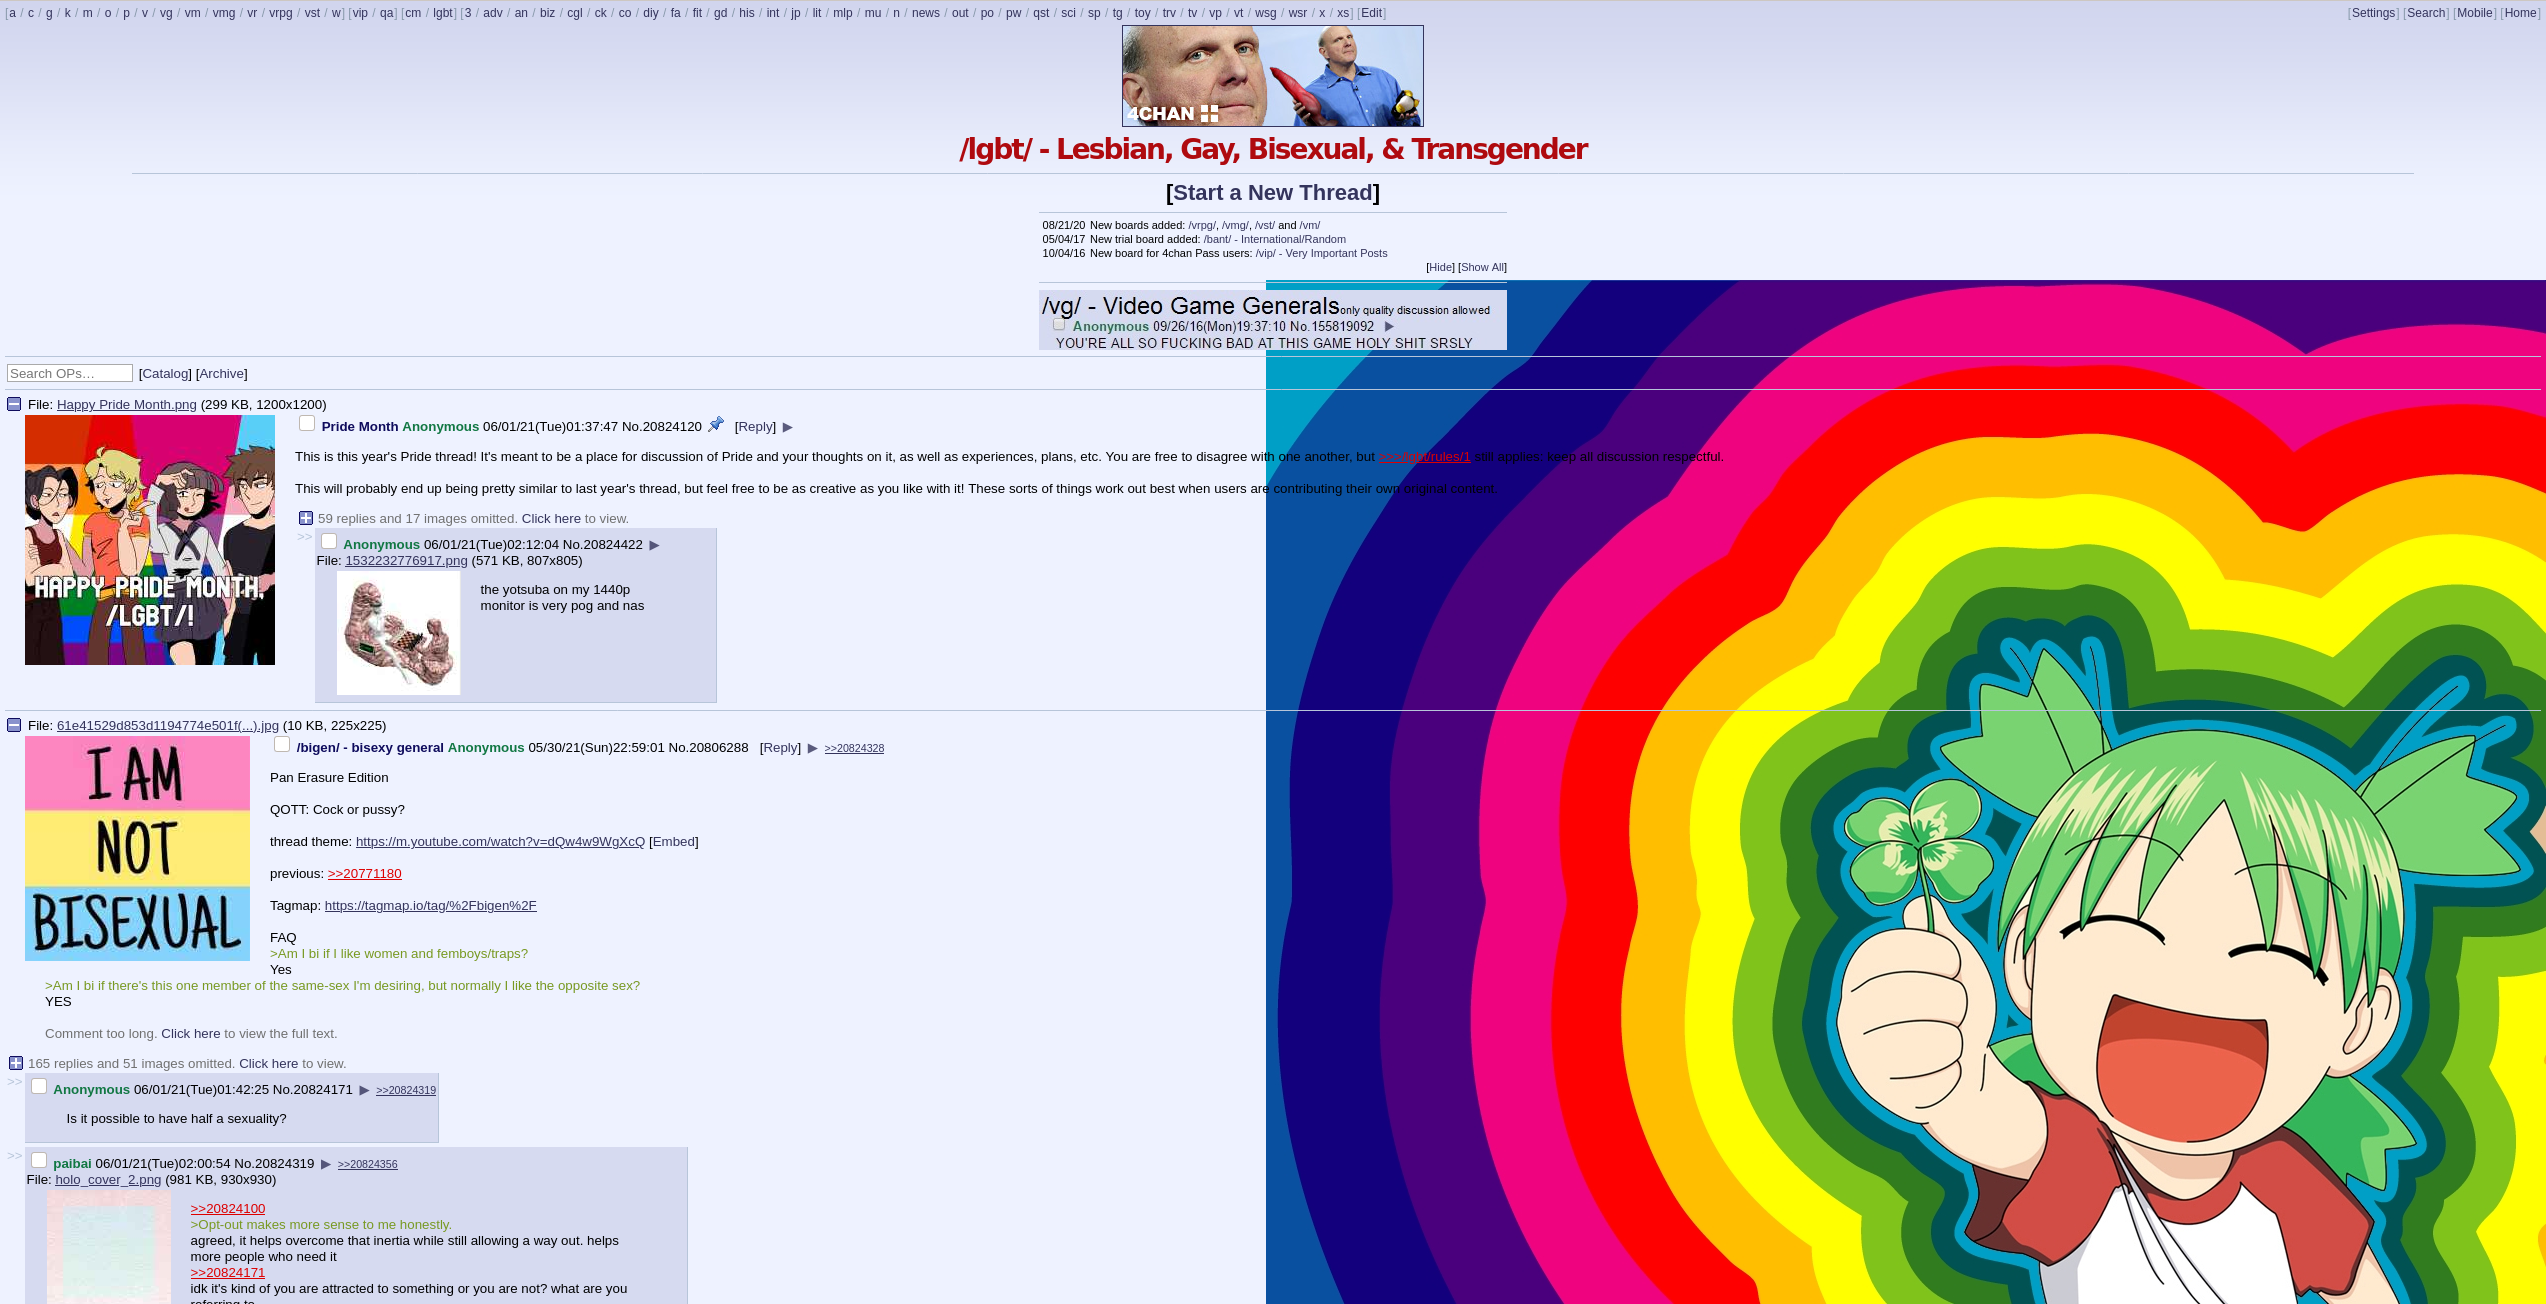This screenshot has width=2546, height=1304.
Task: Tick the checkbox on the Pride Month post
Action: tap(307, 424)
